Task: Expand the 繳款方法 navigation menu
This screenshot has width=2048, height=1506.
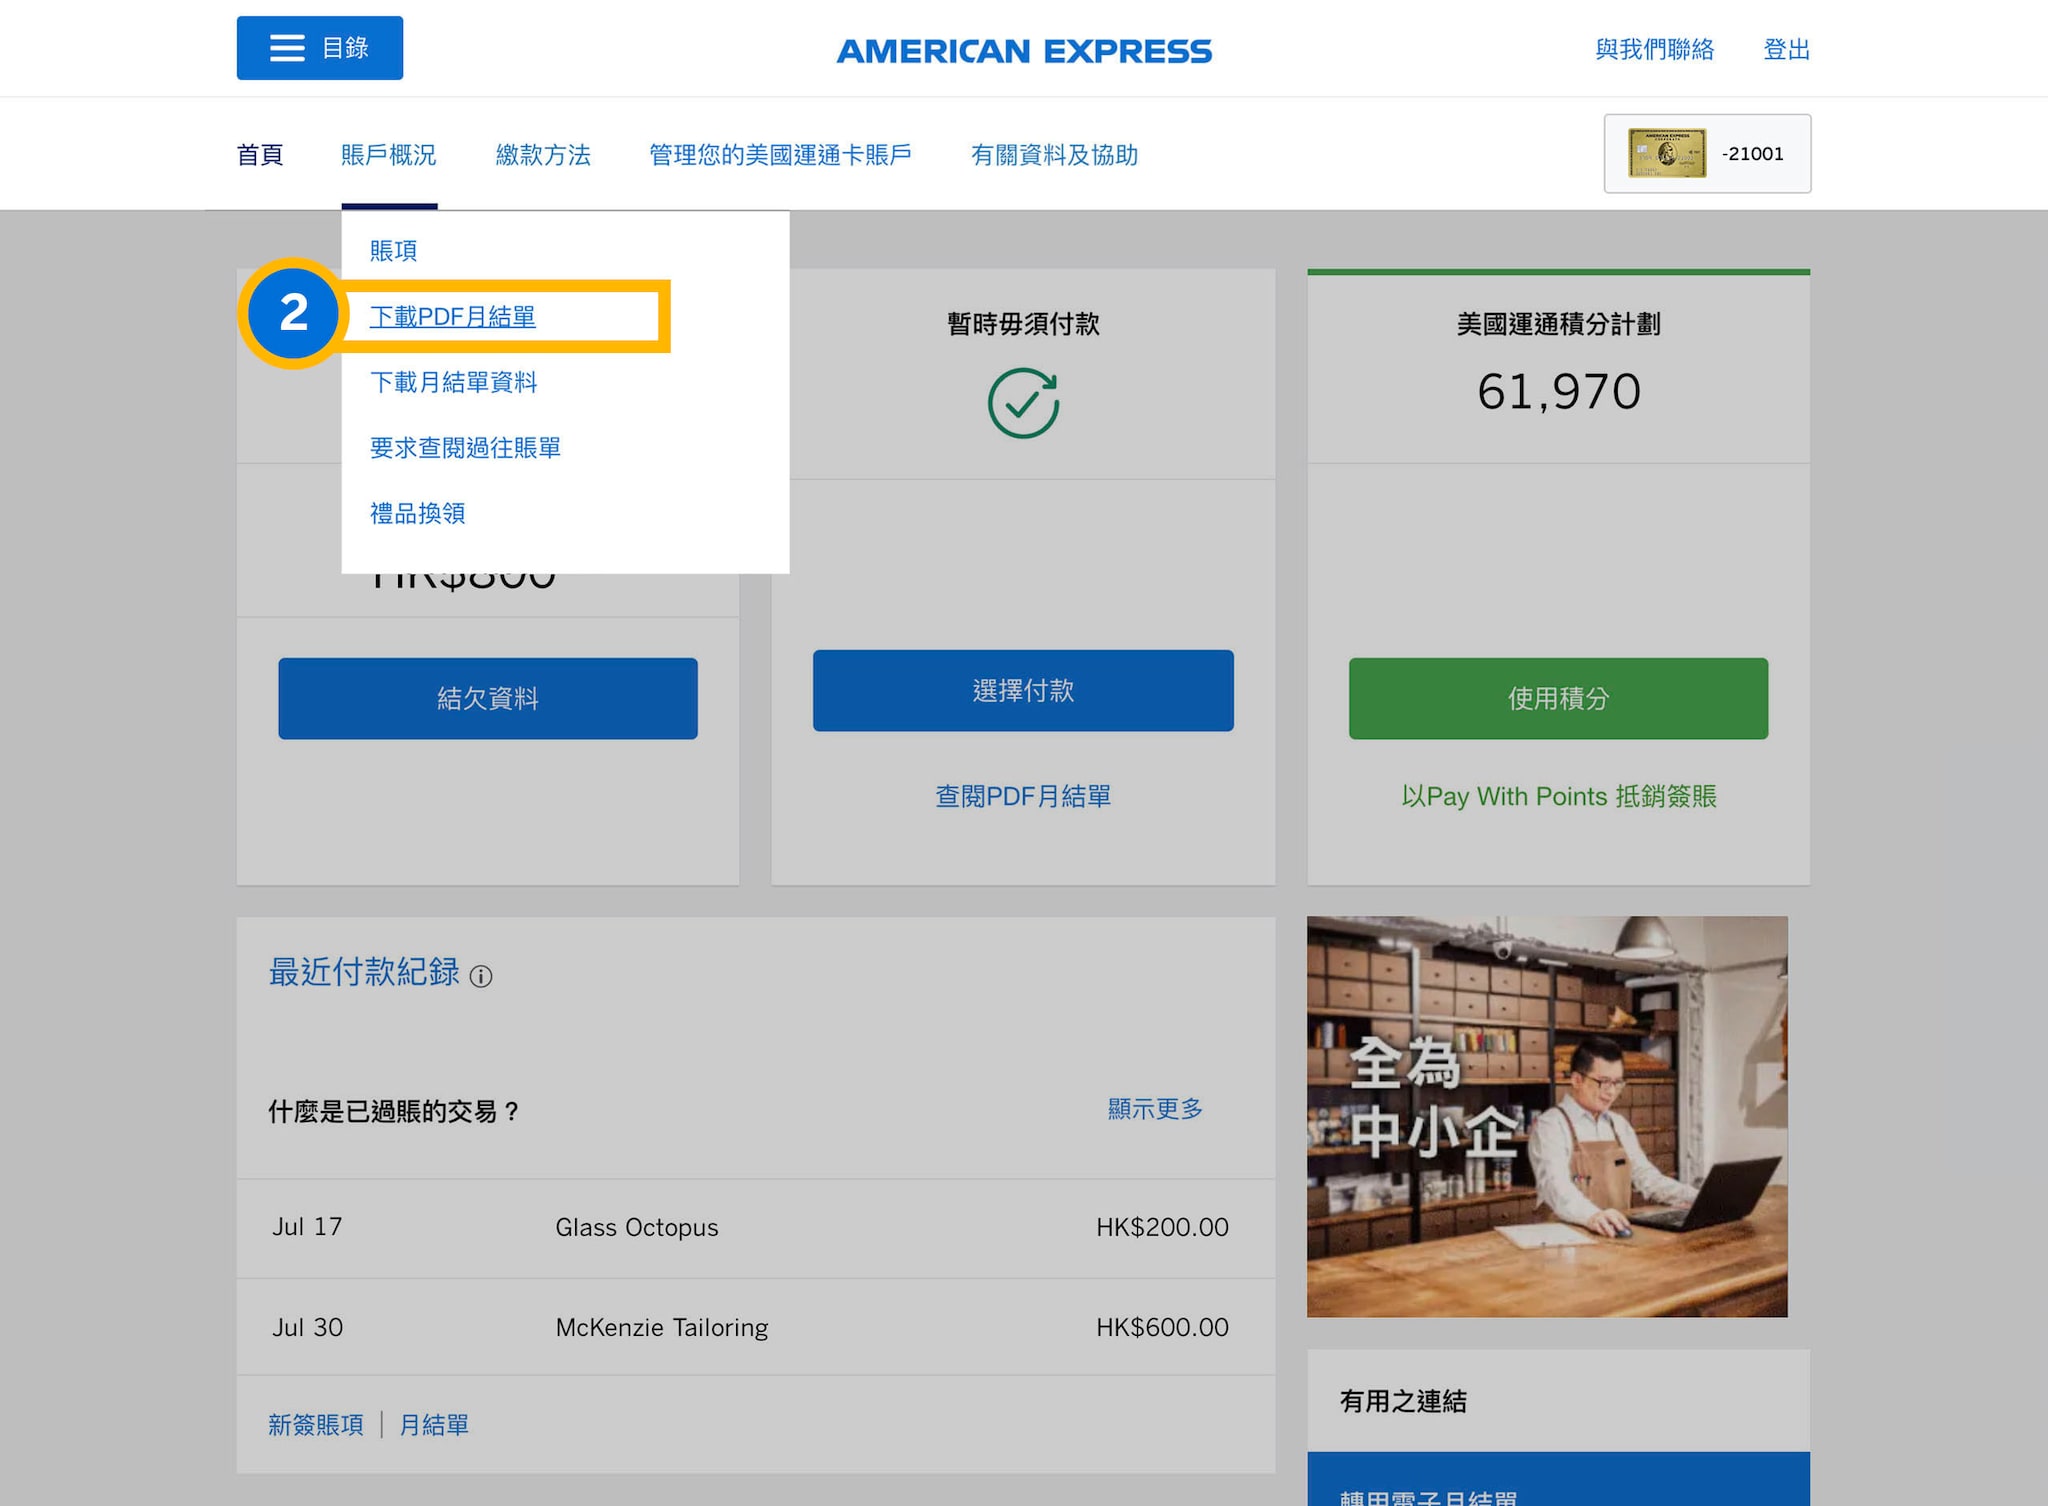Action: pos(543,155)
